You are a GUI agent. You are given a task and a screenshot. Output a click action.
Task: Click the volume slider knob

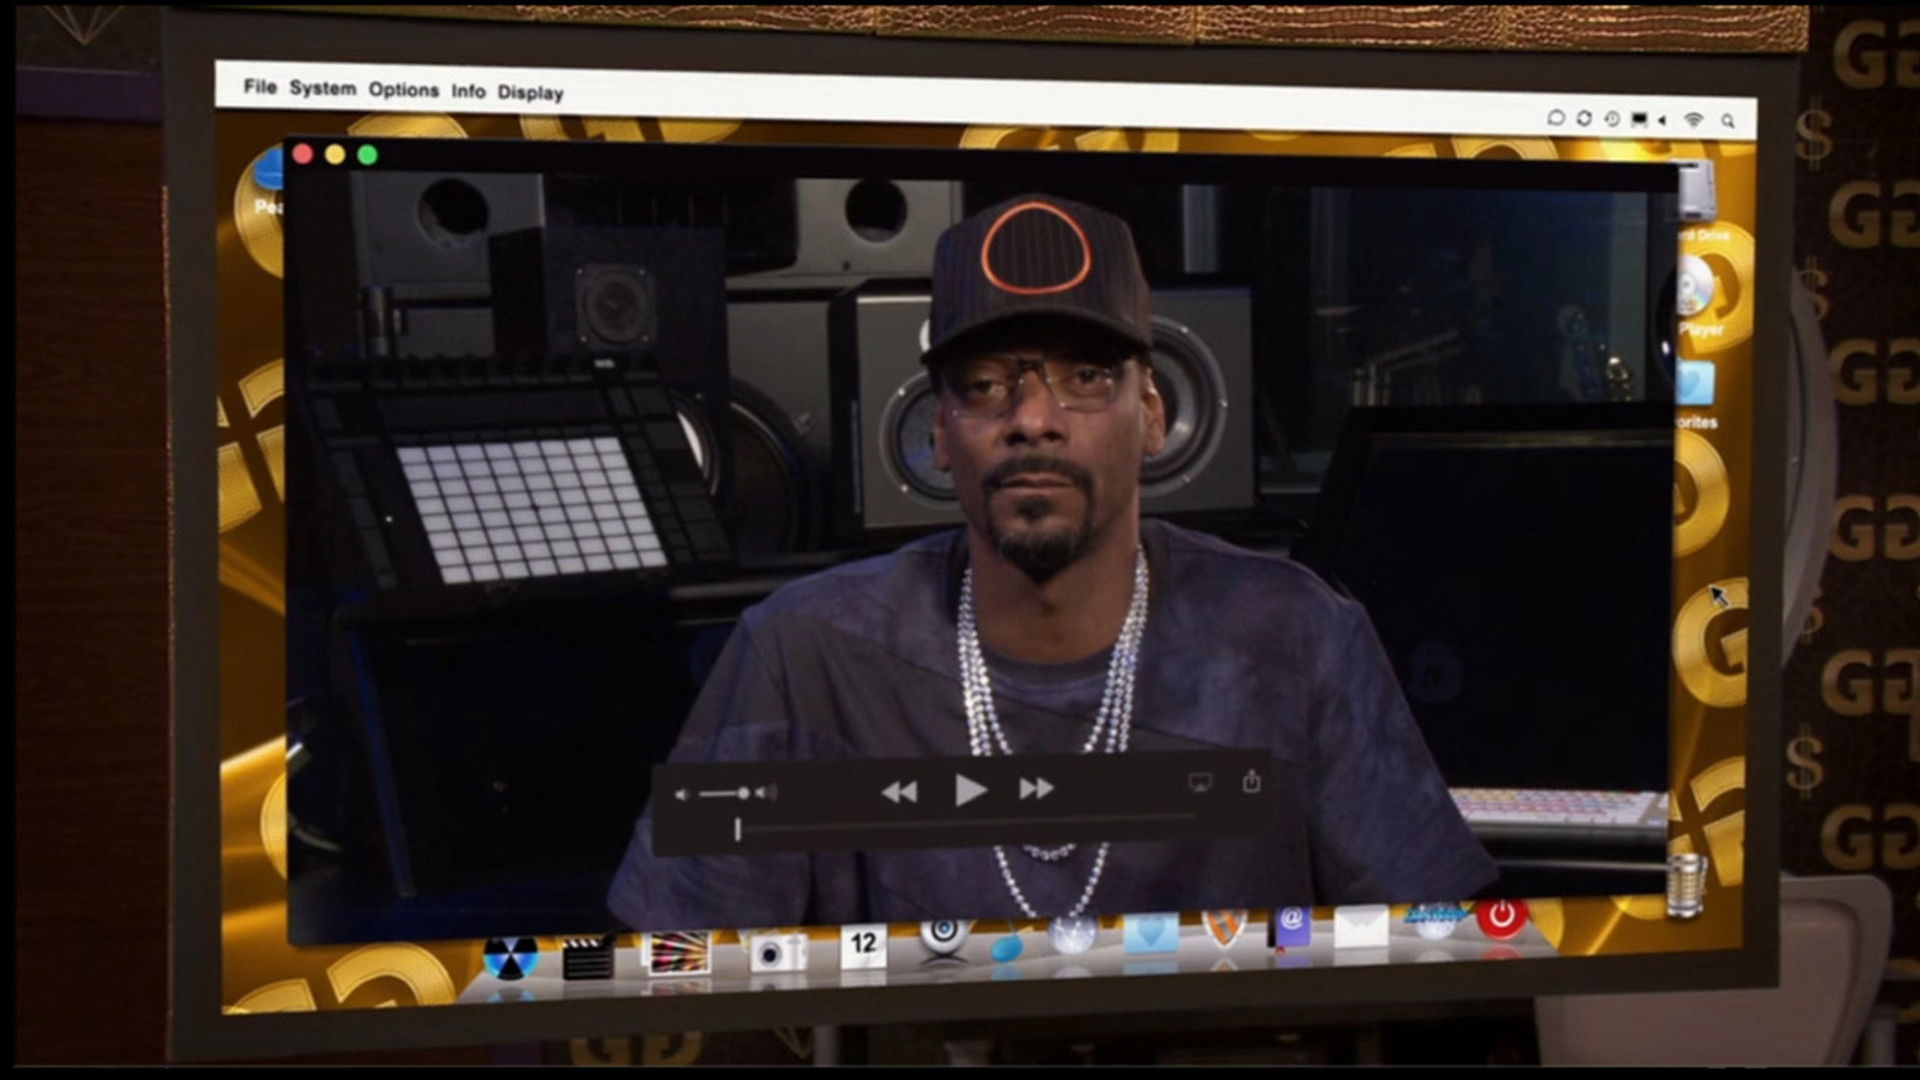click(x=743, y=793)
